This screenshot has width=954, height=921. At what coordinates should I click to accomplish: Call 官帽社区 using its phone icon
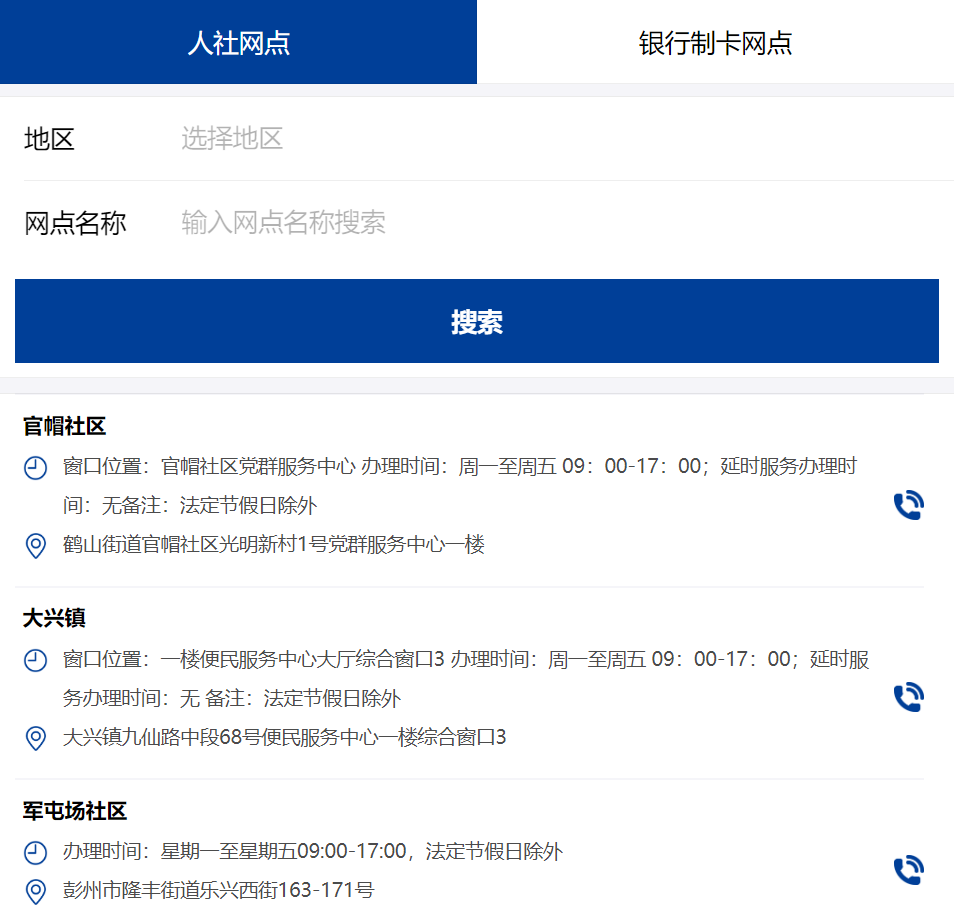[908, 505]
